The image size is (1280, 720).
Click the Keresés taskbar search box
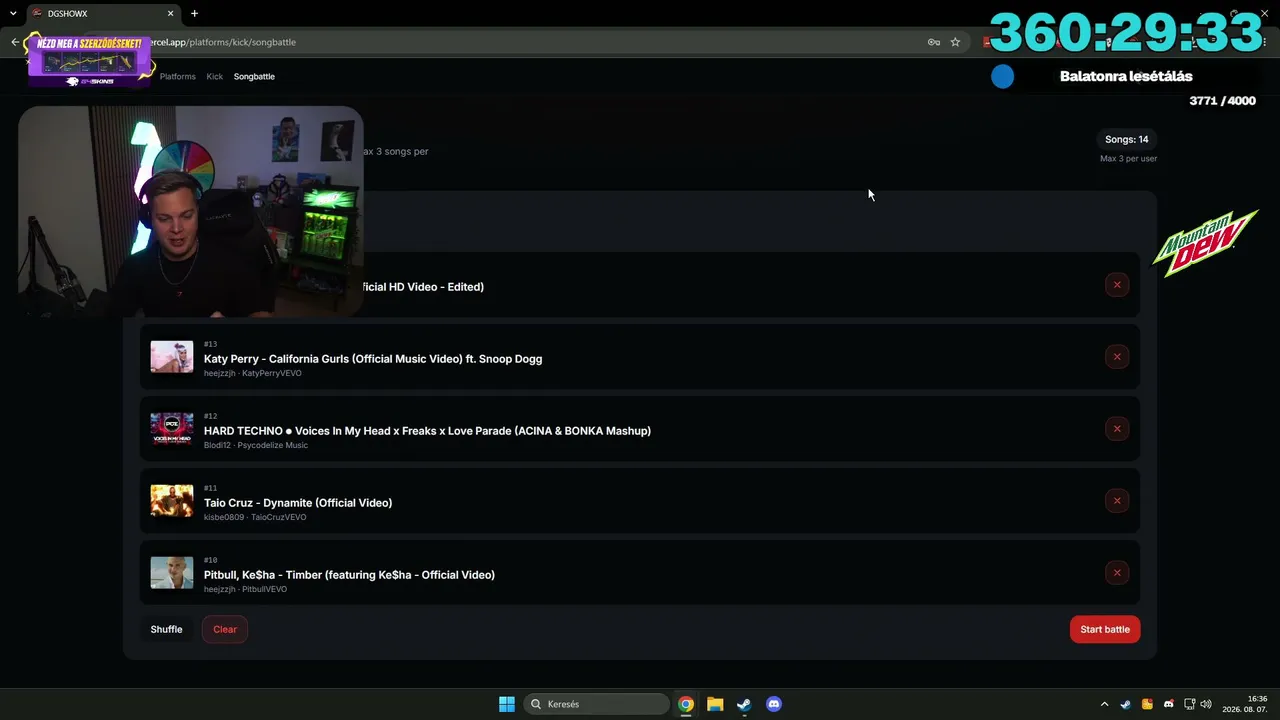[596, 704]
